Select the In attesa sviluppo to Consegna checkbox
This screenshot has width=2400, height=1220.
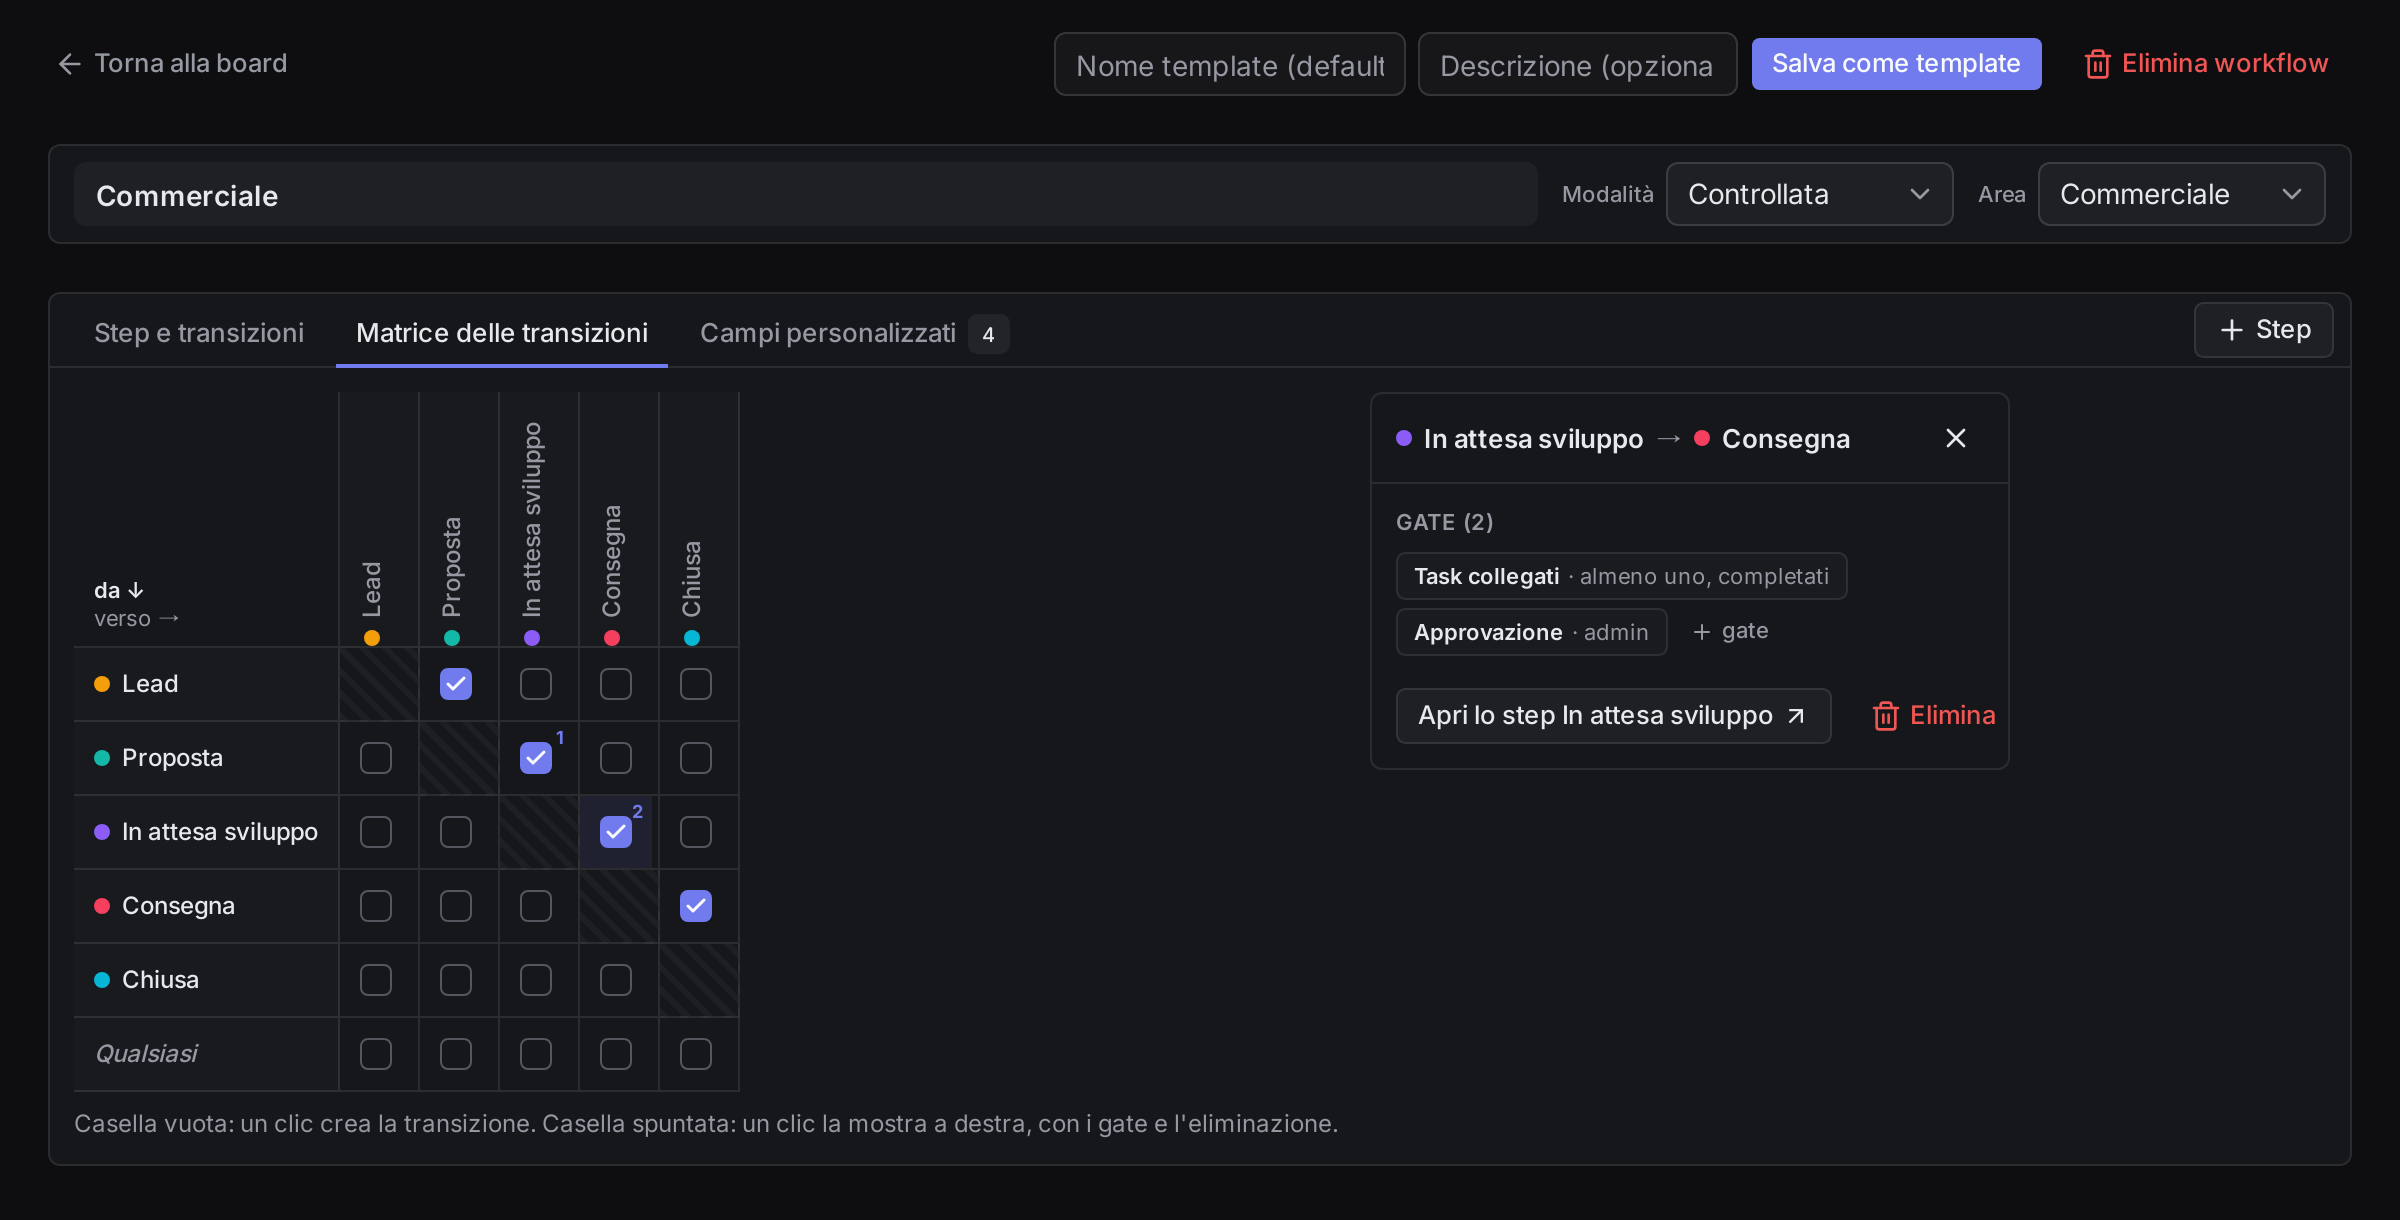click(616, 832)
